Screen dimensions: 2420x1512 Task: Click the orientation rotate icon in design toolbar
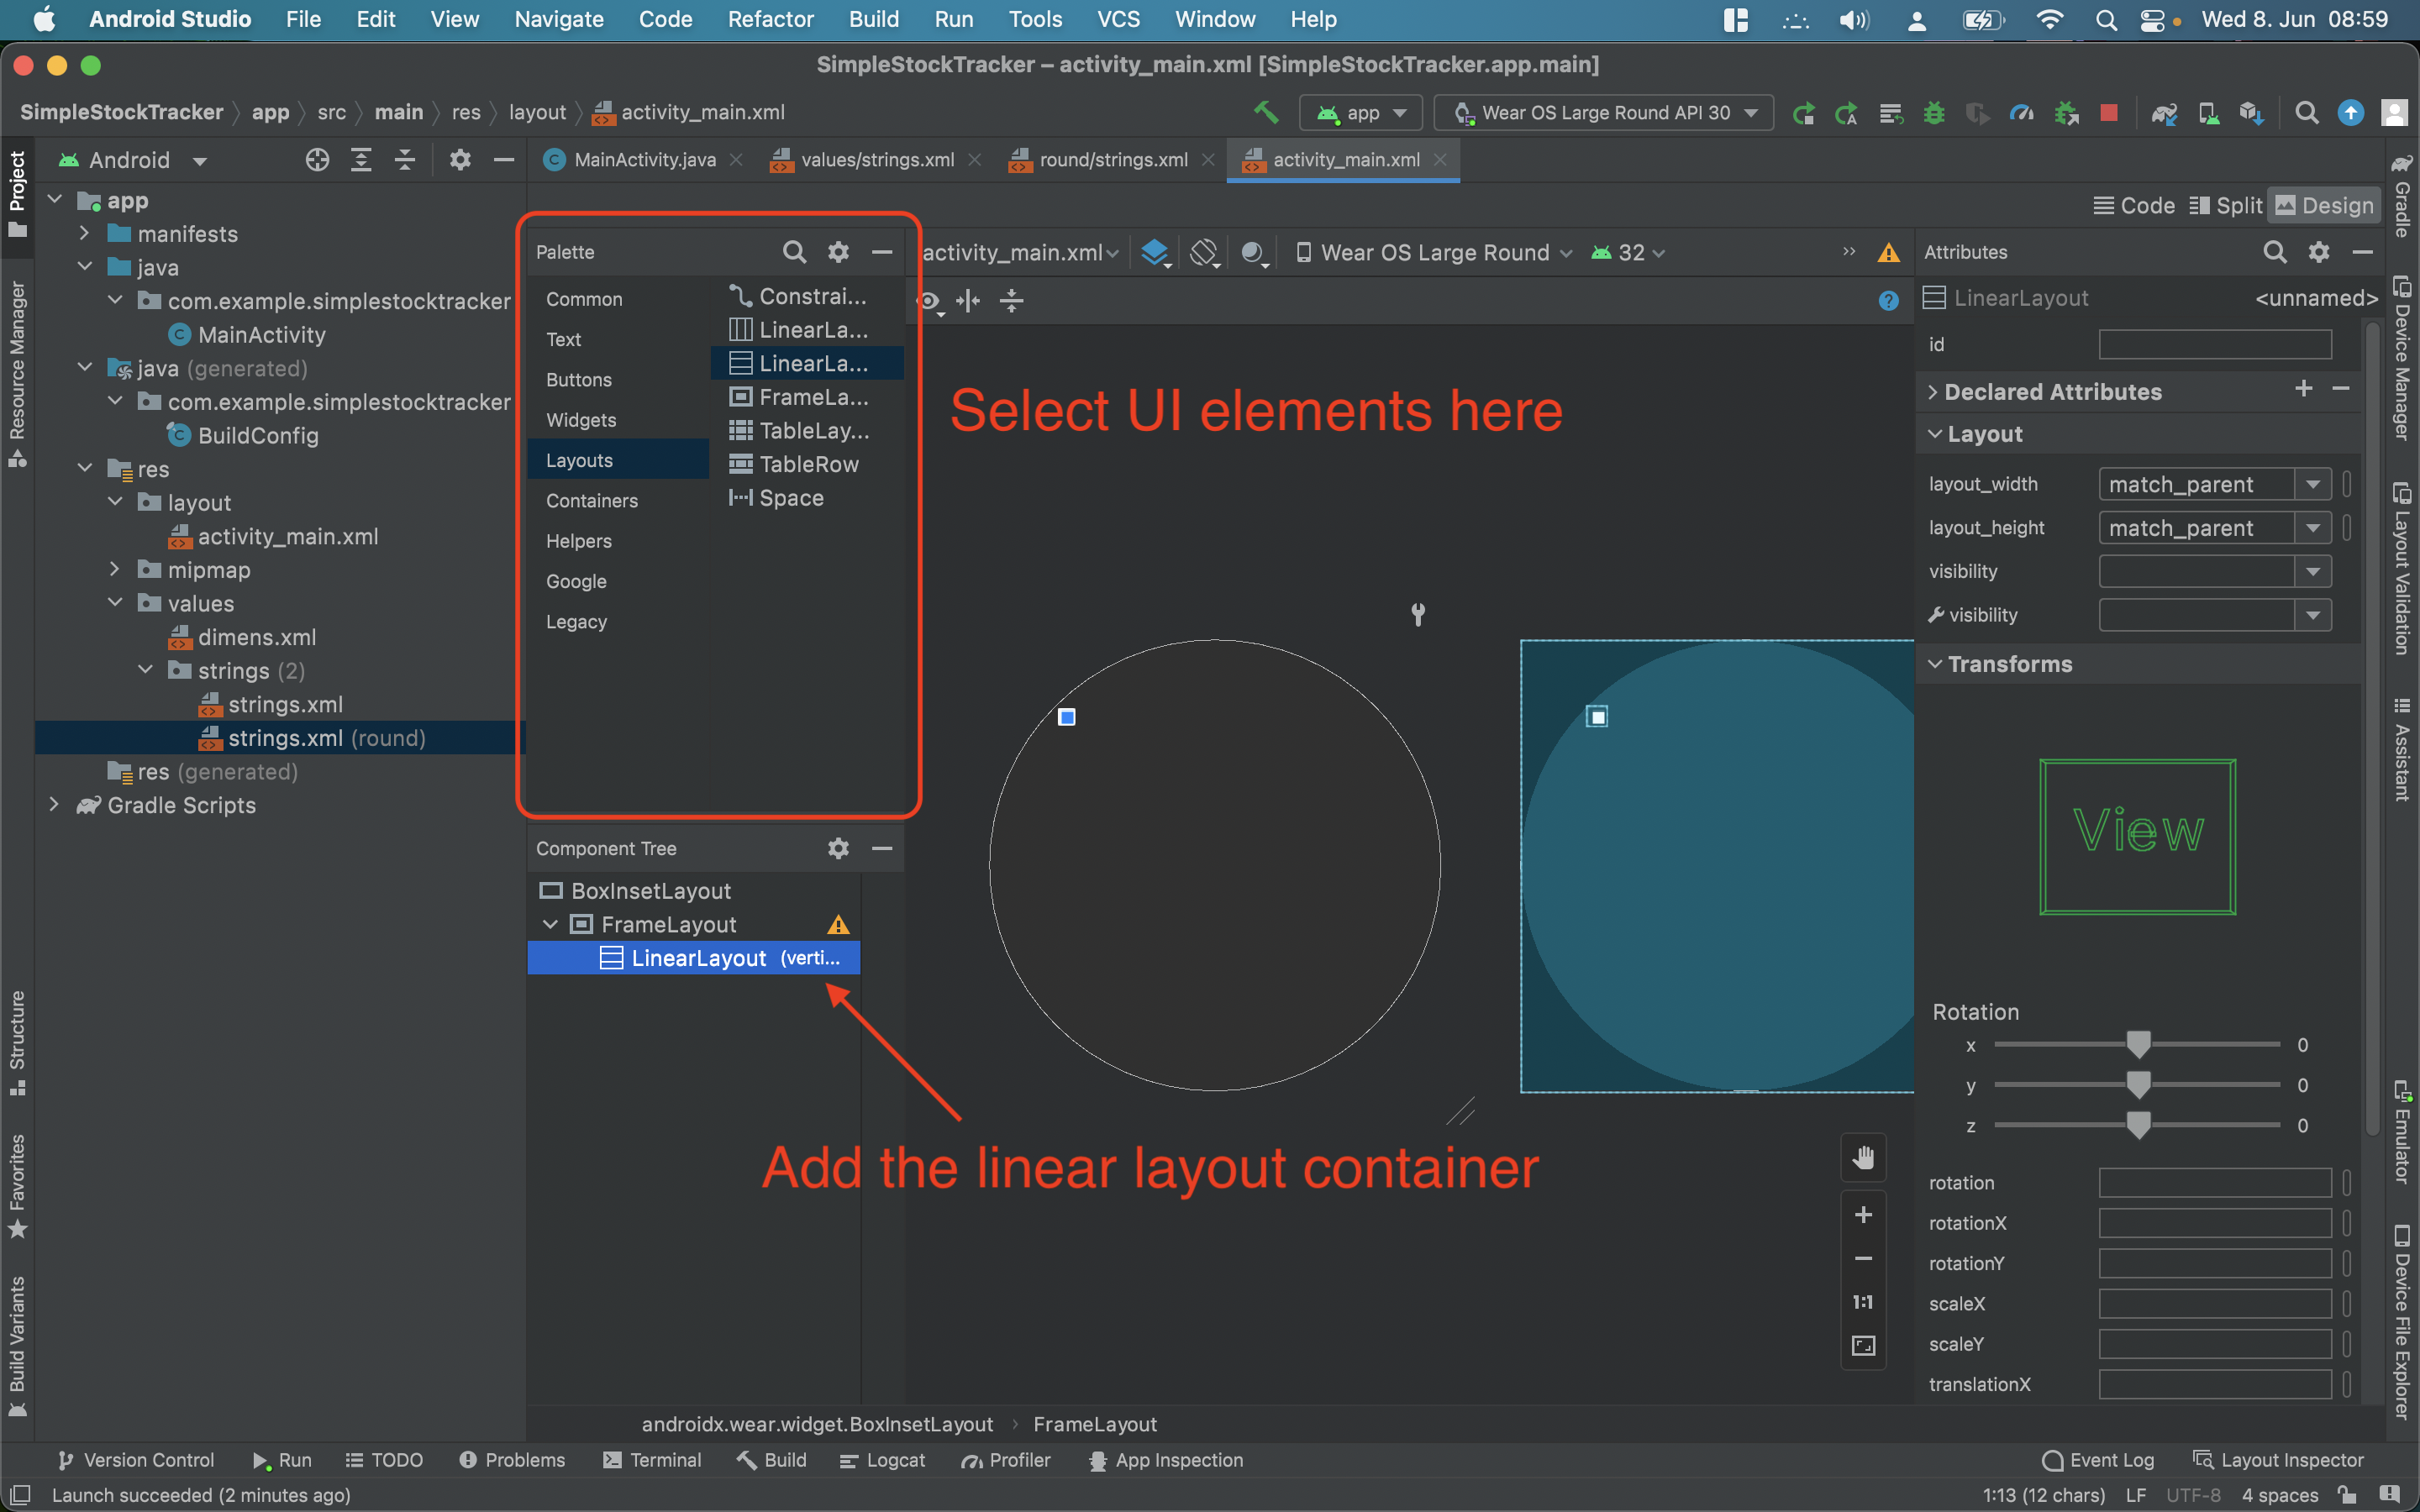pos(1204,252)
